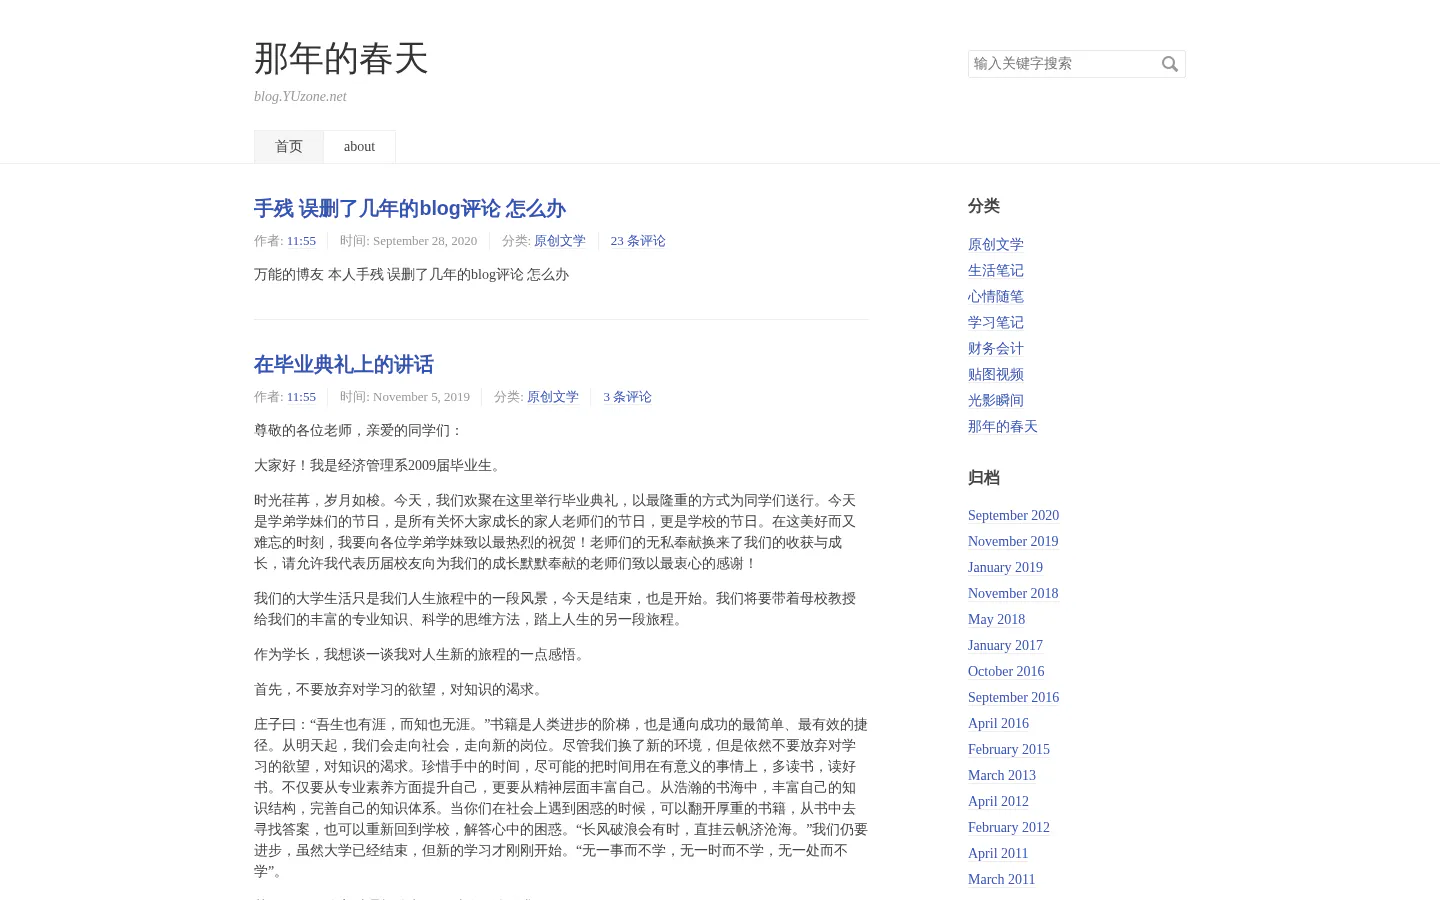Open the January 2019 archive

(x=1005, y=568)
